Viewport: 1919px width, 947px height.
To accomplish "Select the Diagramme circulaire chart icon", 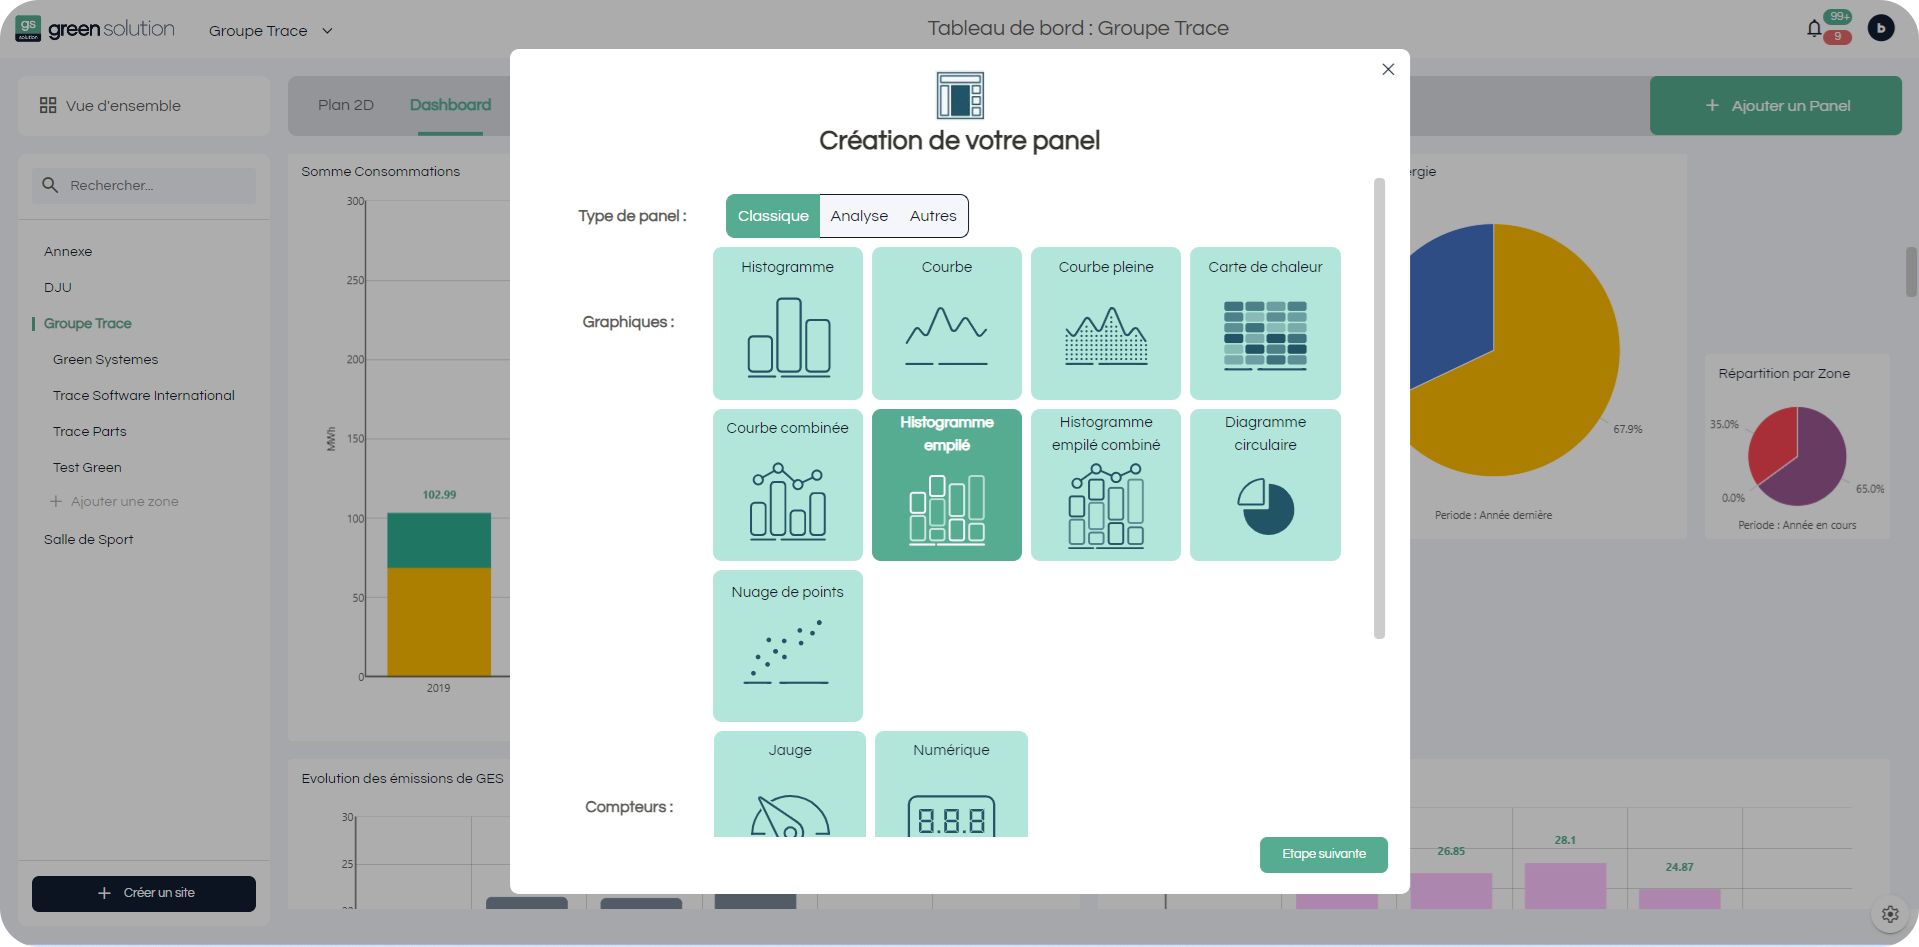I will pos(1265,484).
